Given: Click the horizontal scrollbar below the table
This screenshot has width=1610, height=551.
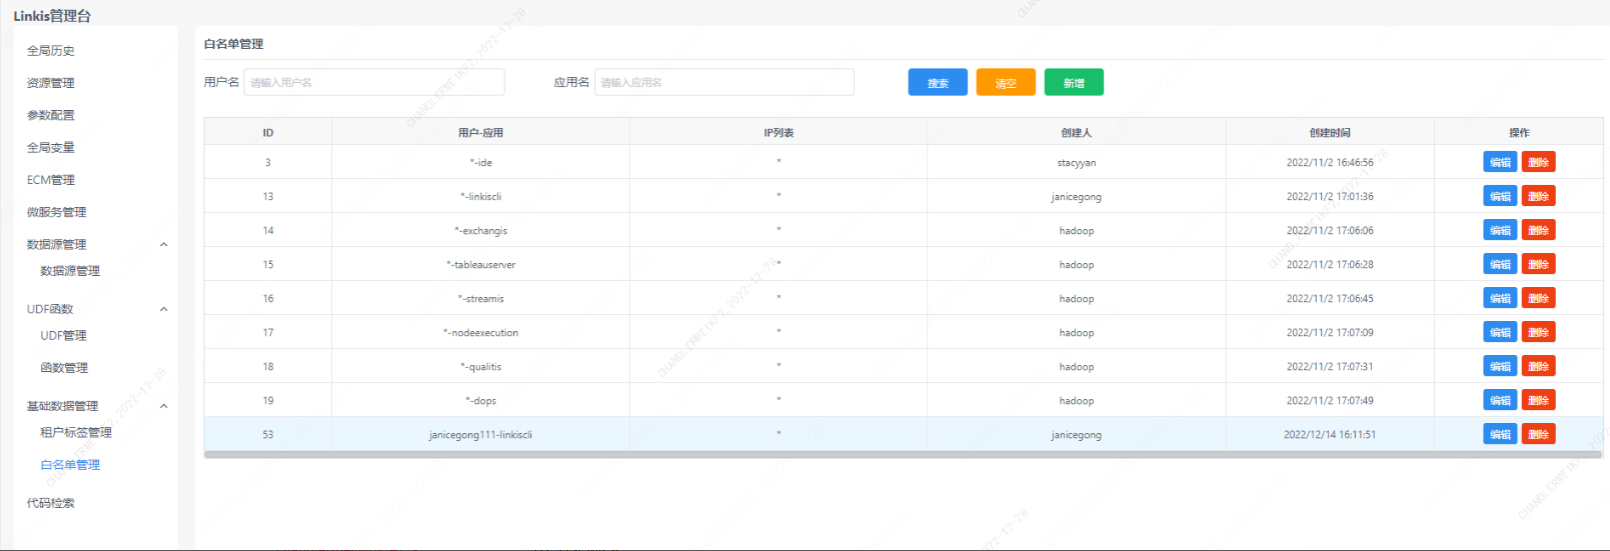Looking at the screenshot, I should tap(902, 455).
